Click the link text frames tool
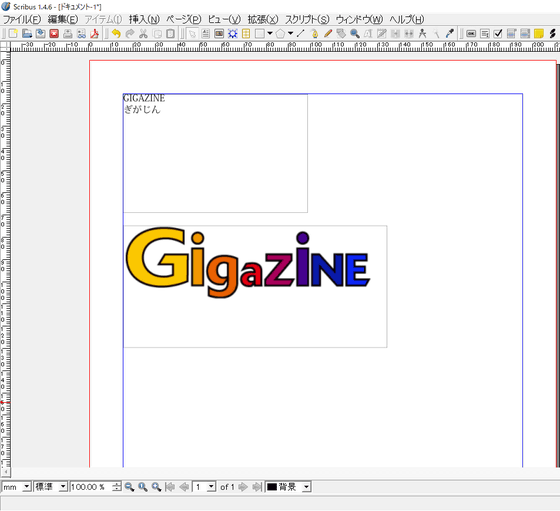Viewport: 560px width, 511px height. tap(395, 34)
